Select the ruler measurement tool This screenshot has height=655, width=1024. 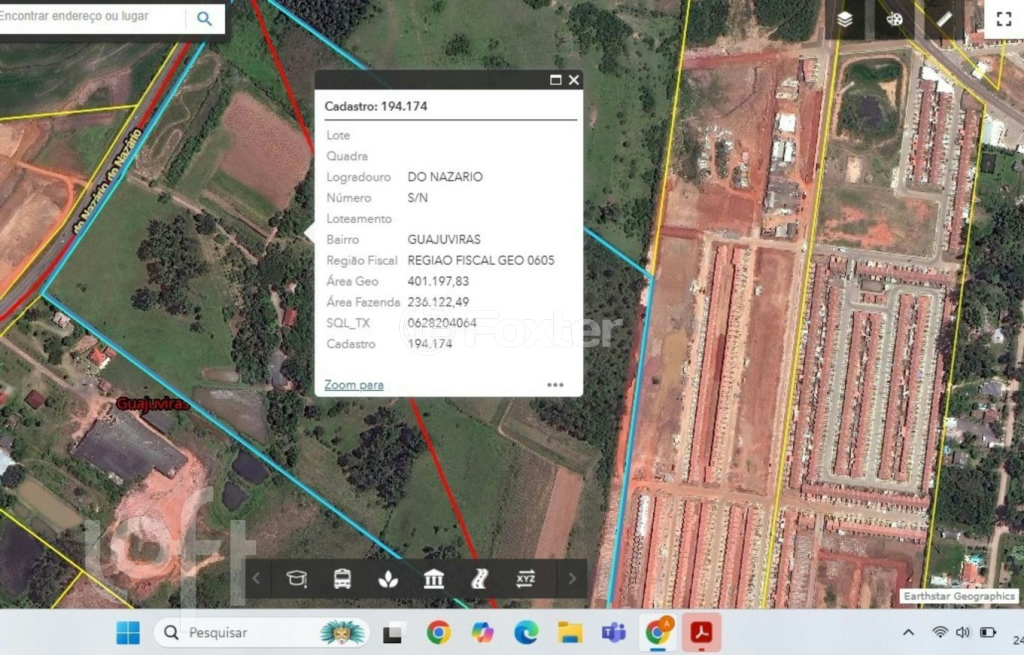click(944, 19)
